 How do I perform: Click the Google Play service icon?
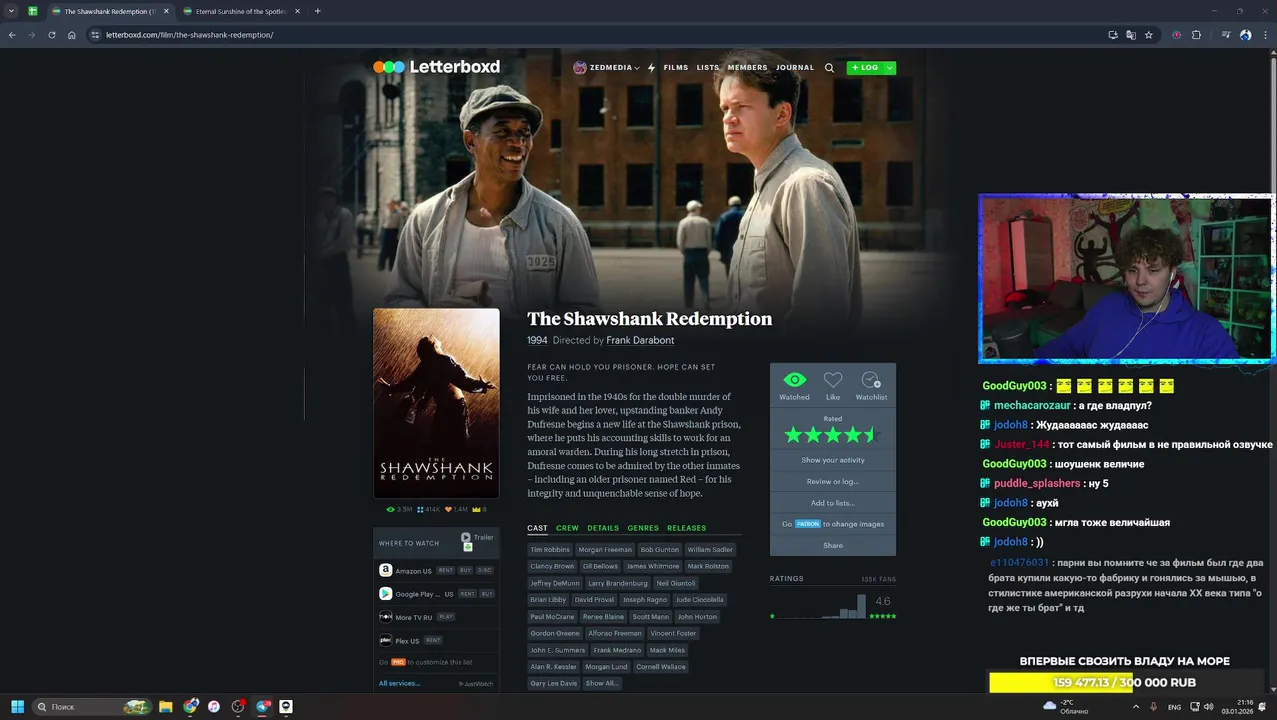point(385,593)
